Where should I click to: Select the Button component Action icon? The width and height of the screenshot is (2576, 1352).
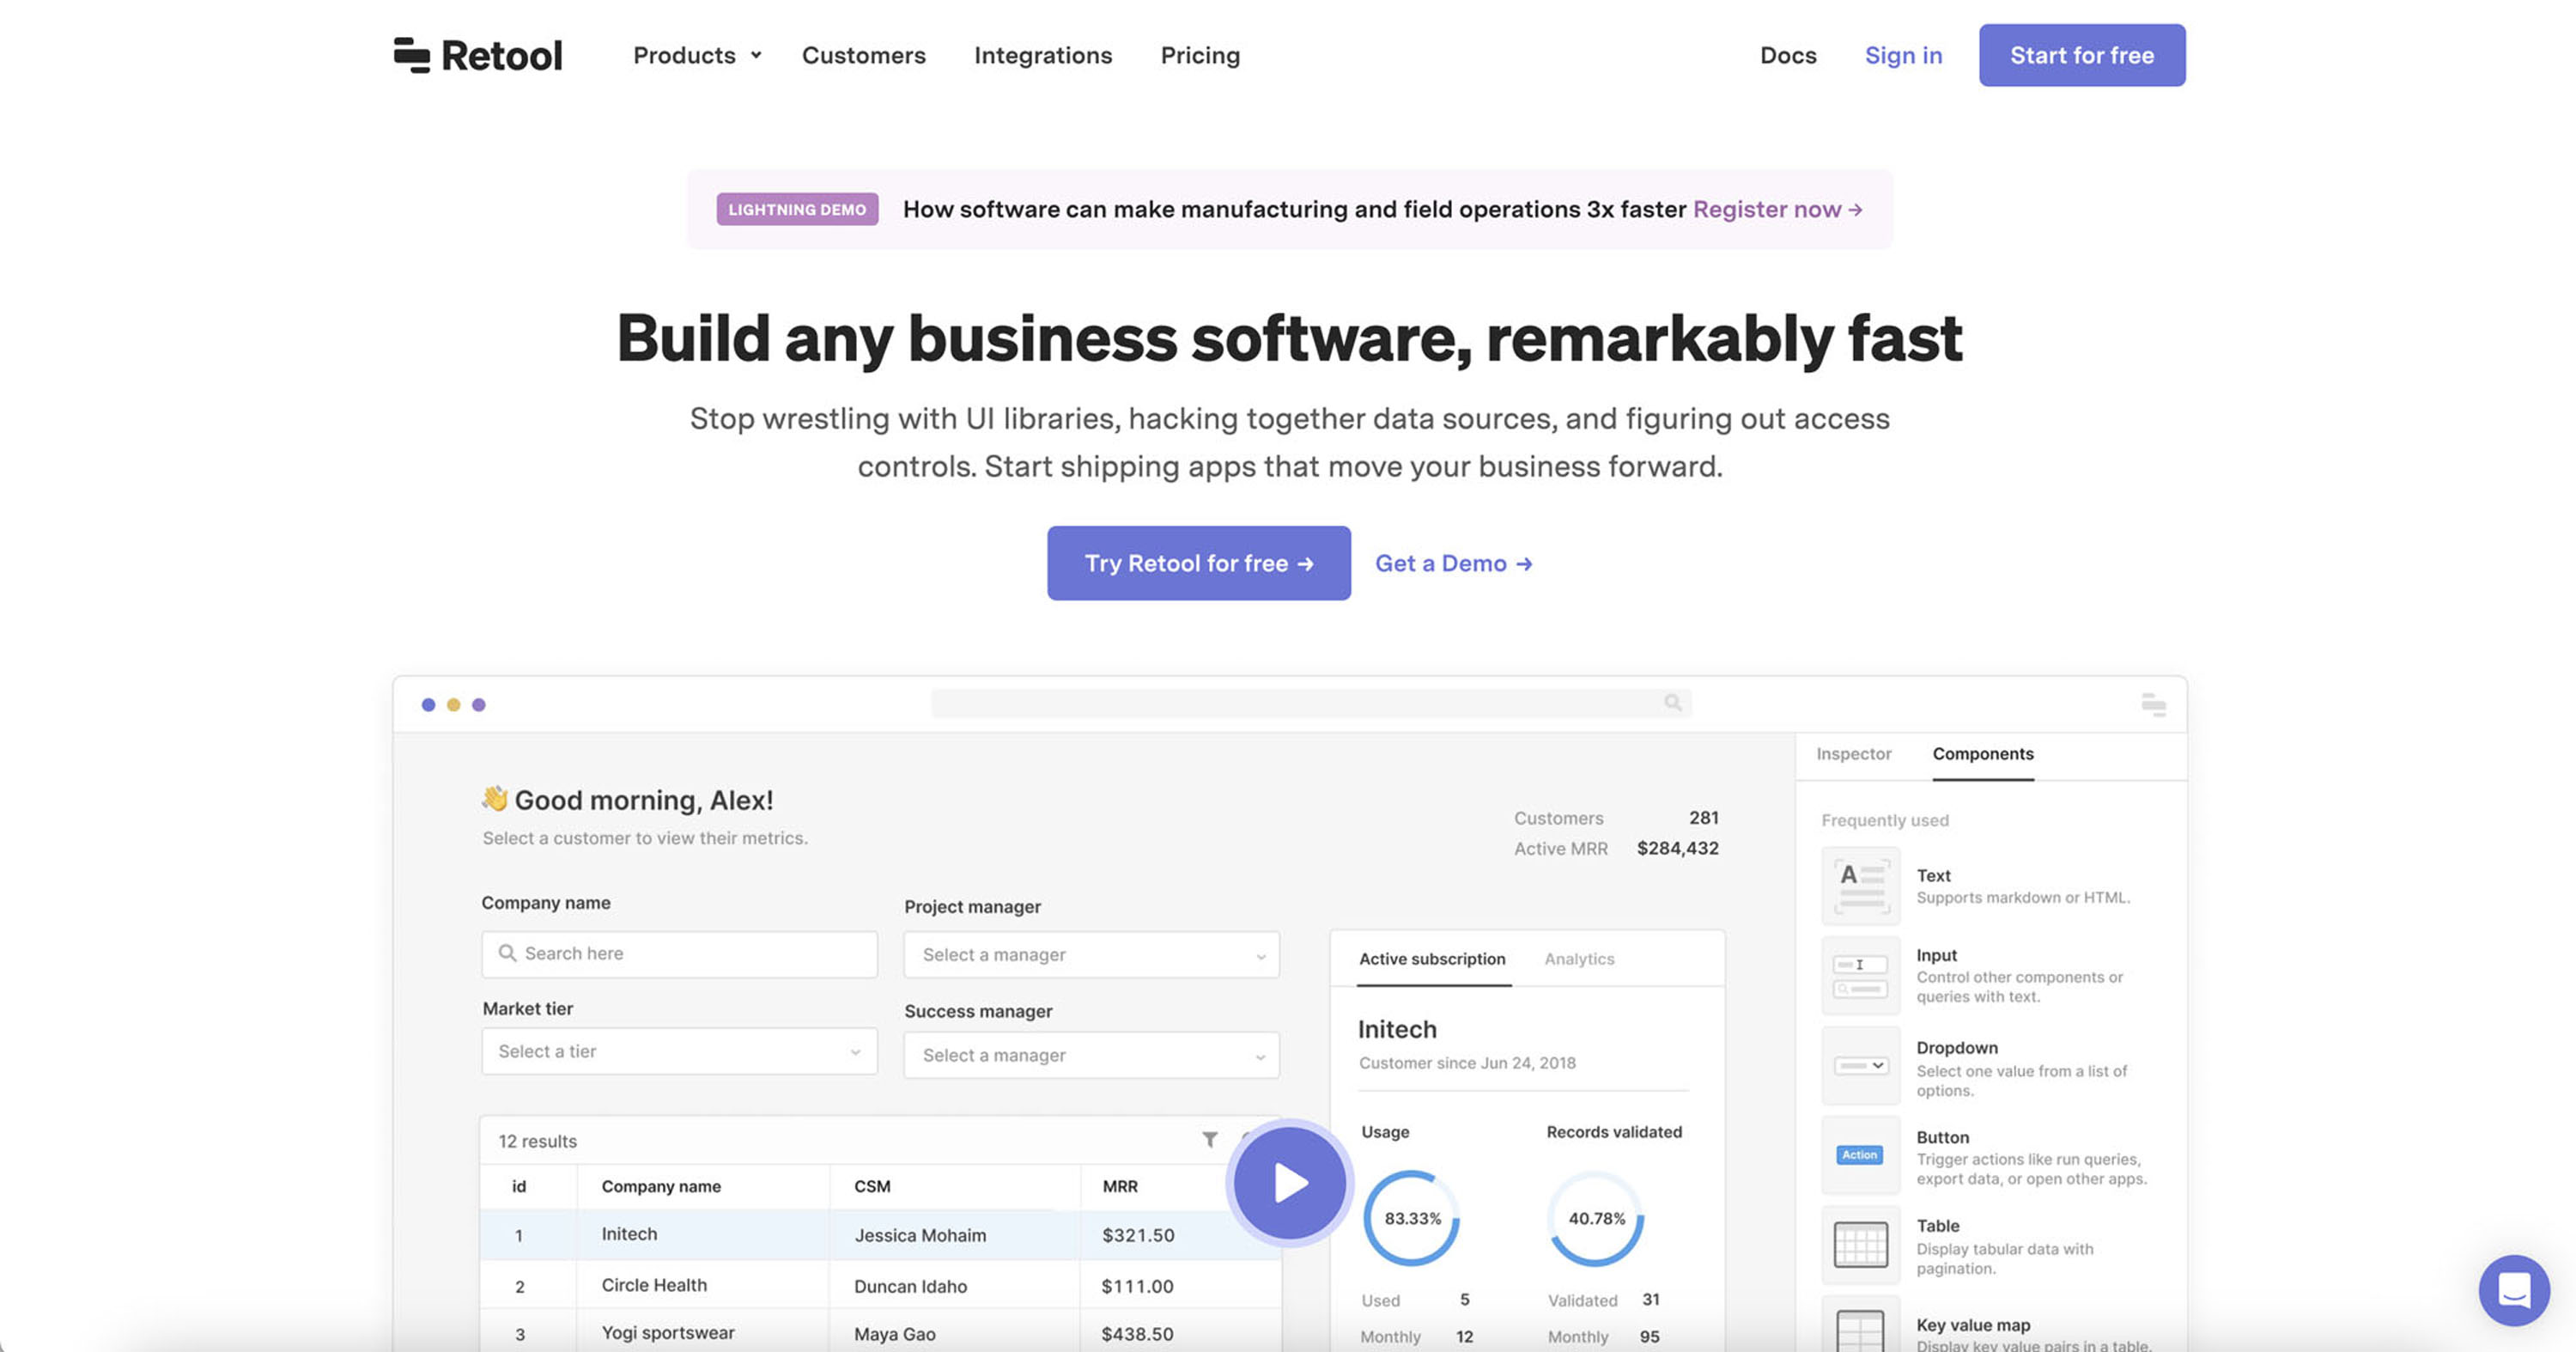click(x=1860, y=1155)
